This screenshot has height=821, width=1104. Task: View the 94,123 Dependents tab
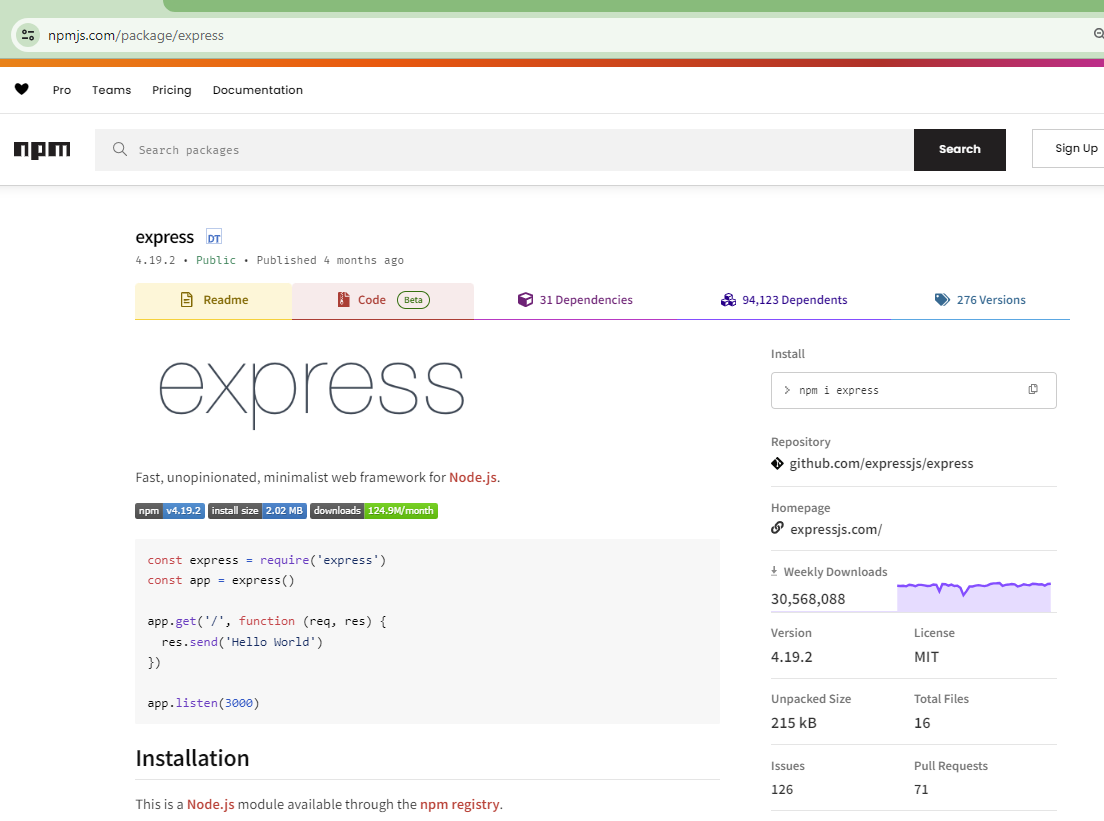pyautogui.click(x=784, y=301)
